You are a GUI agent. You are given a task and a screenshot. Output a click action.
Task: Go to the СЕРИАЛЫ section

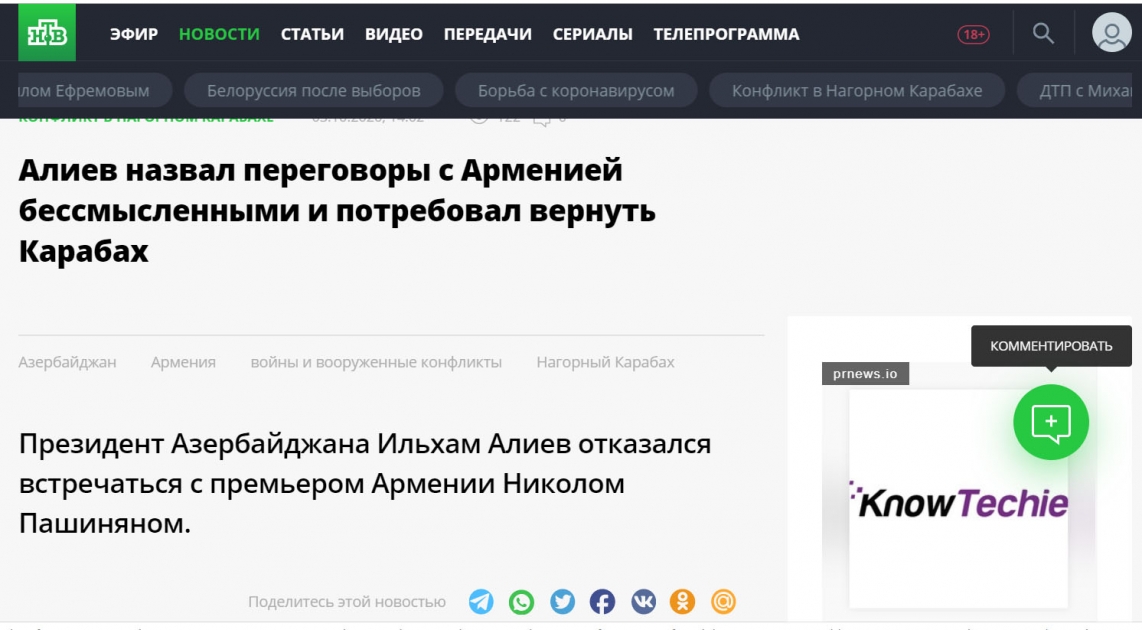click(592, 34)
